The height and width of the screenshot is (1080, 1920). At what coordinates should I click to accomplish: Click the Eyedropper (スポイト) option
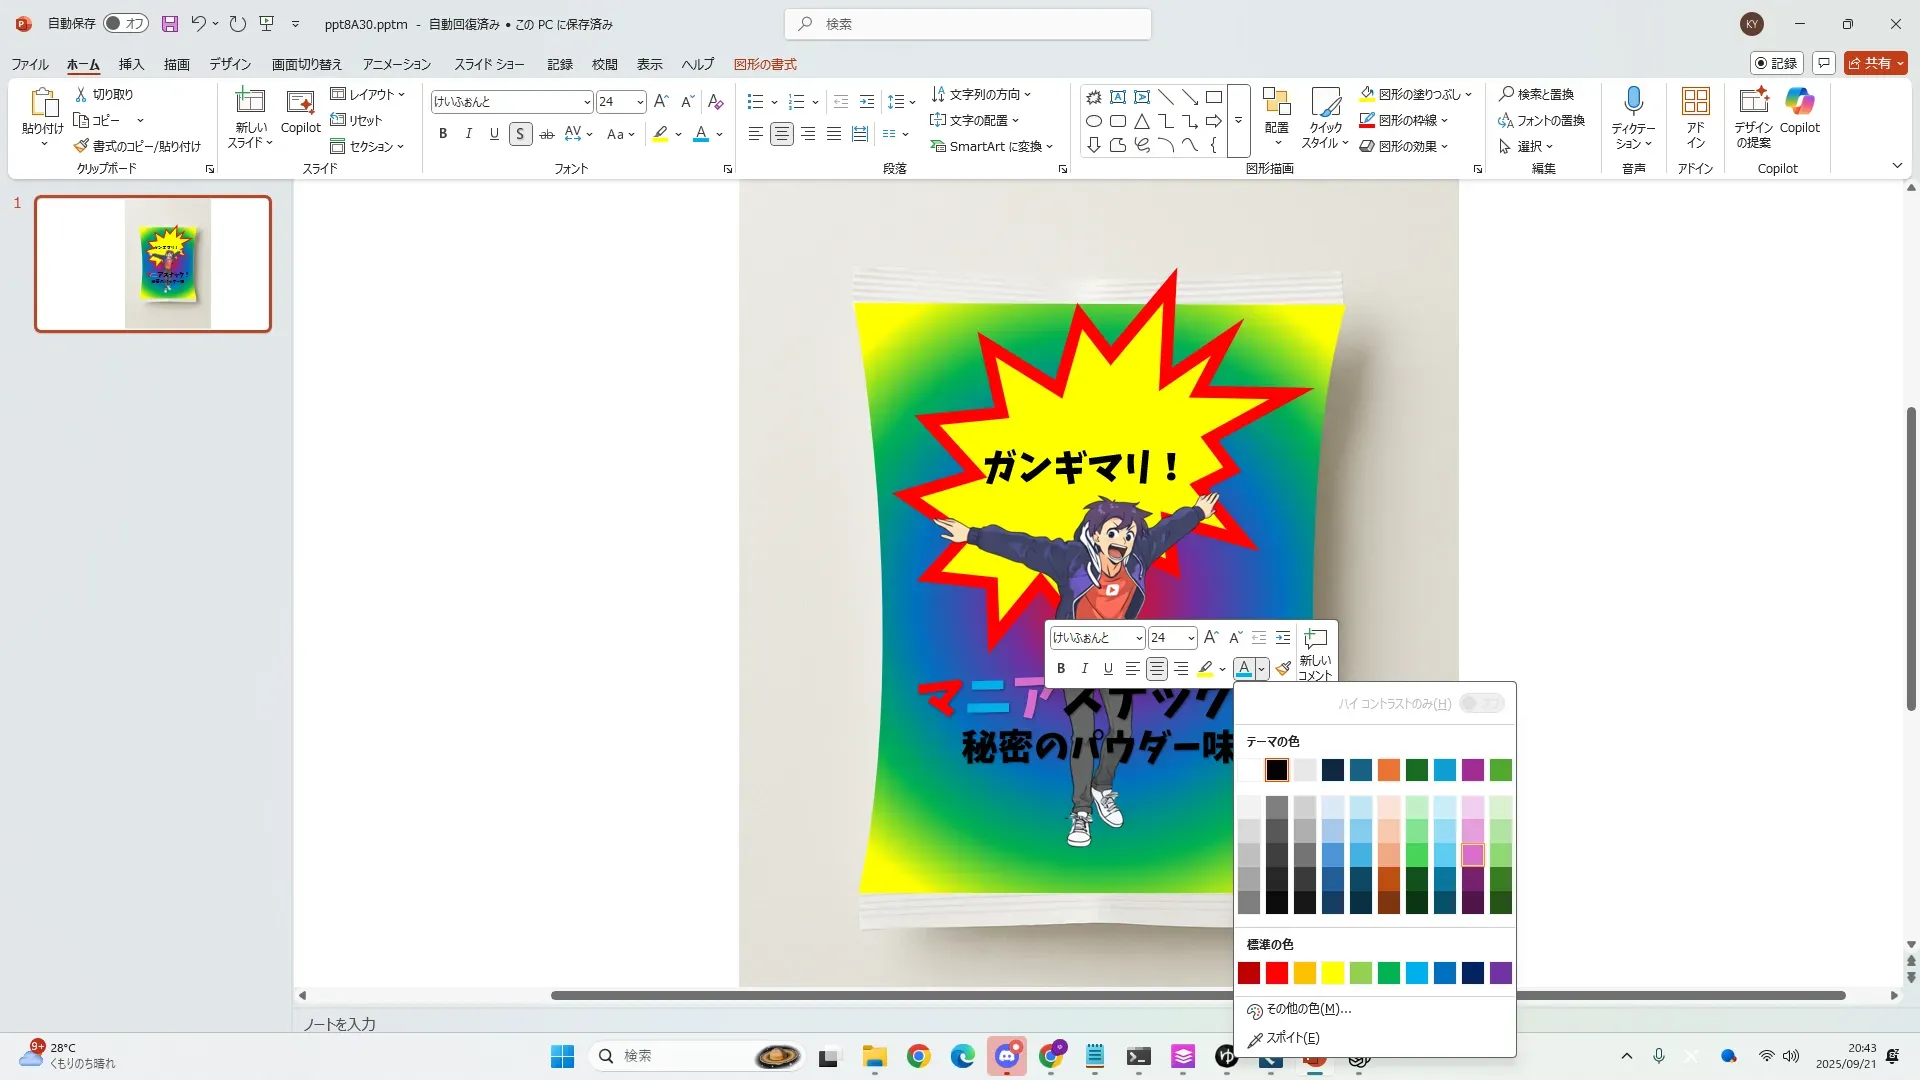pyautogui.click(x=1292, y=1038)
